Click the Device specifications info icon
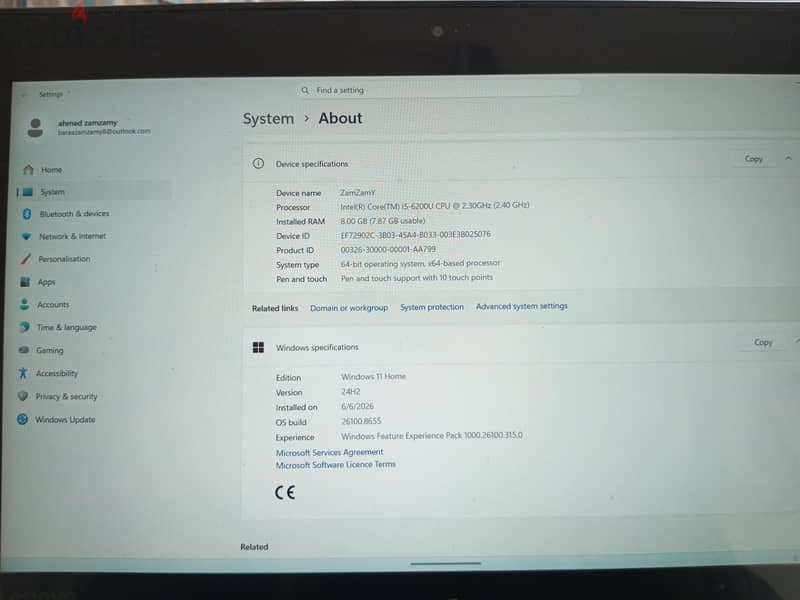Screen dimensions: 800x600 click(x=258, y=164)
